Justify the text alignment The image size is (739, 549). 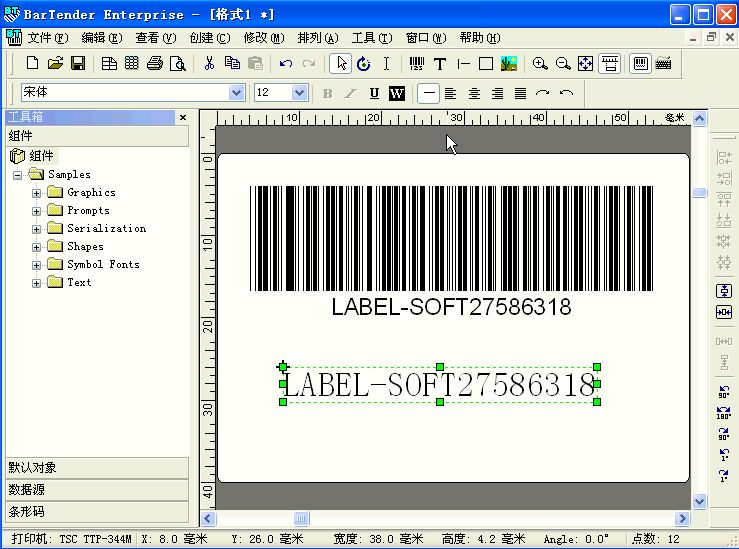click(x=520, y=93)
